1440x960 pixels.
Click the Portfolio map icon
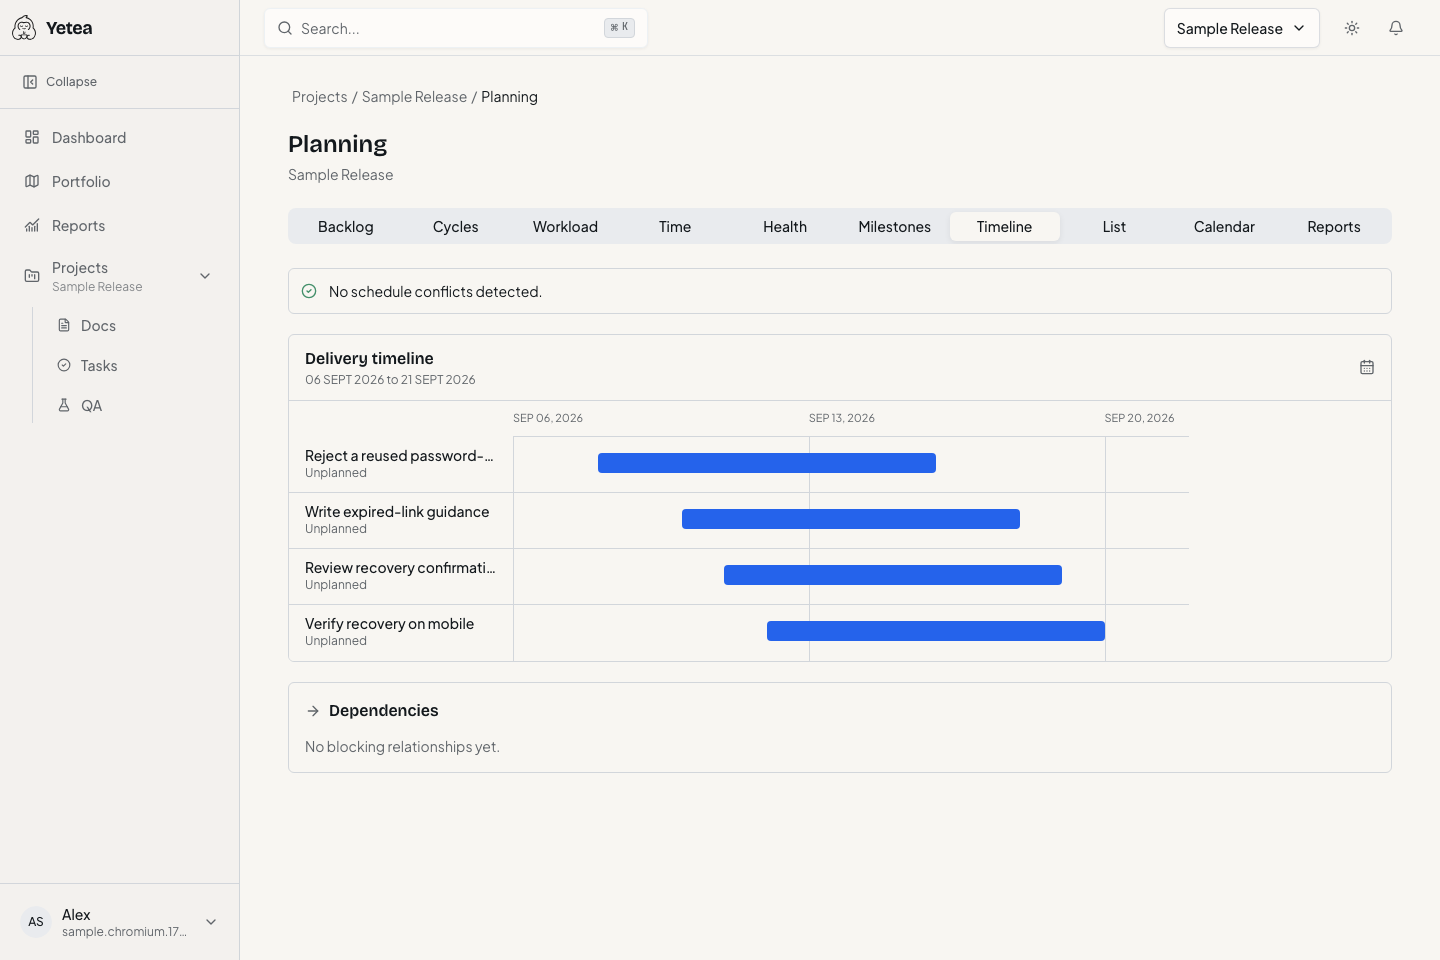(32, 182)
